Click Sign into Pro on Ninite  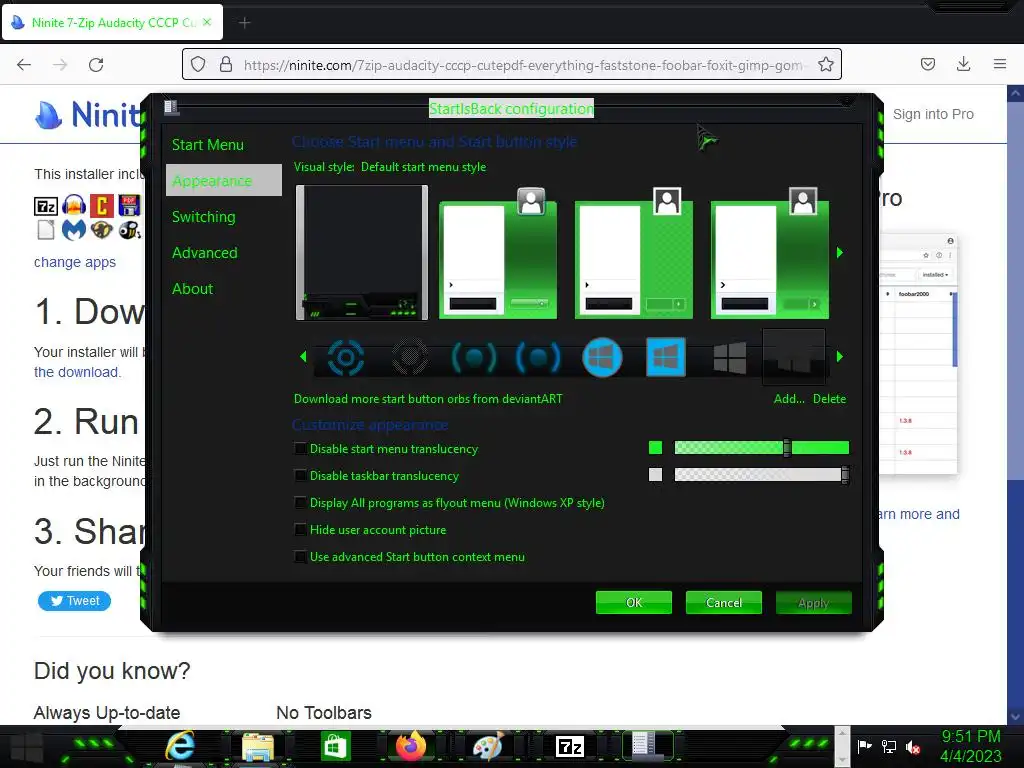pyautogui.click(x=933, y=114)
